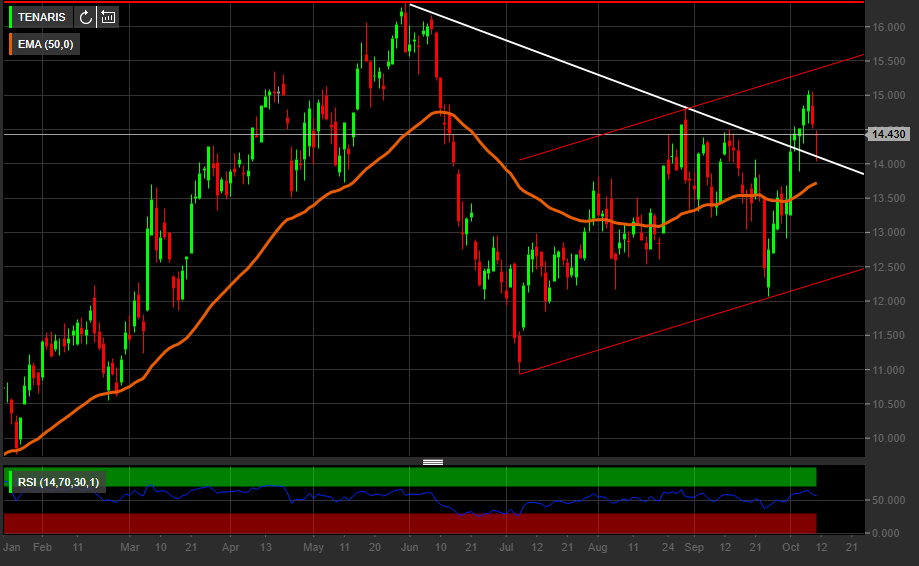Viewport: 919px width, 566px height.
Task: Select the RSI (14,70,30,1) indicator label
Action: coord(58,483)
